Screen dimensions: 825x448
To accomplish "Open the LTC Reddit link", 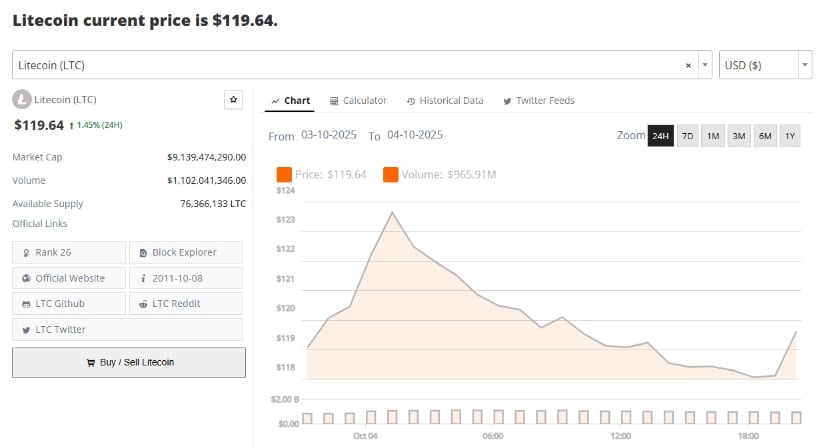I will (x=185, y=303).
